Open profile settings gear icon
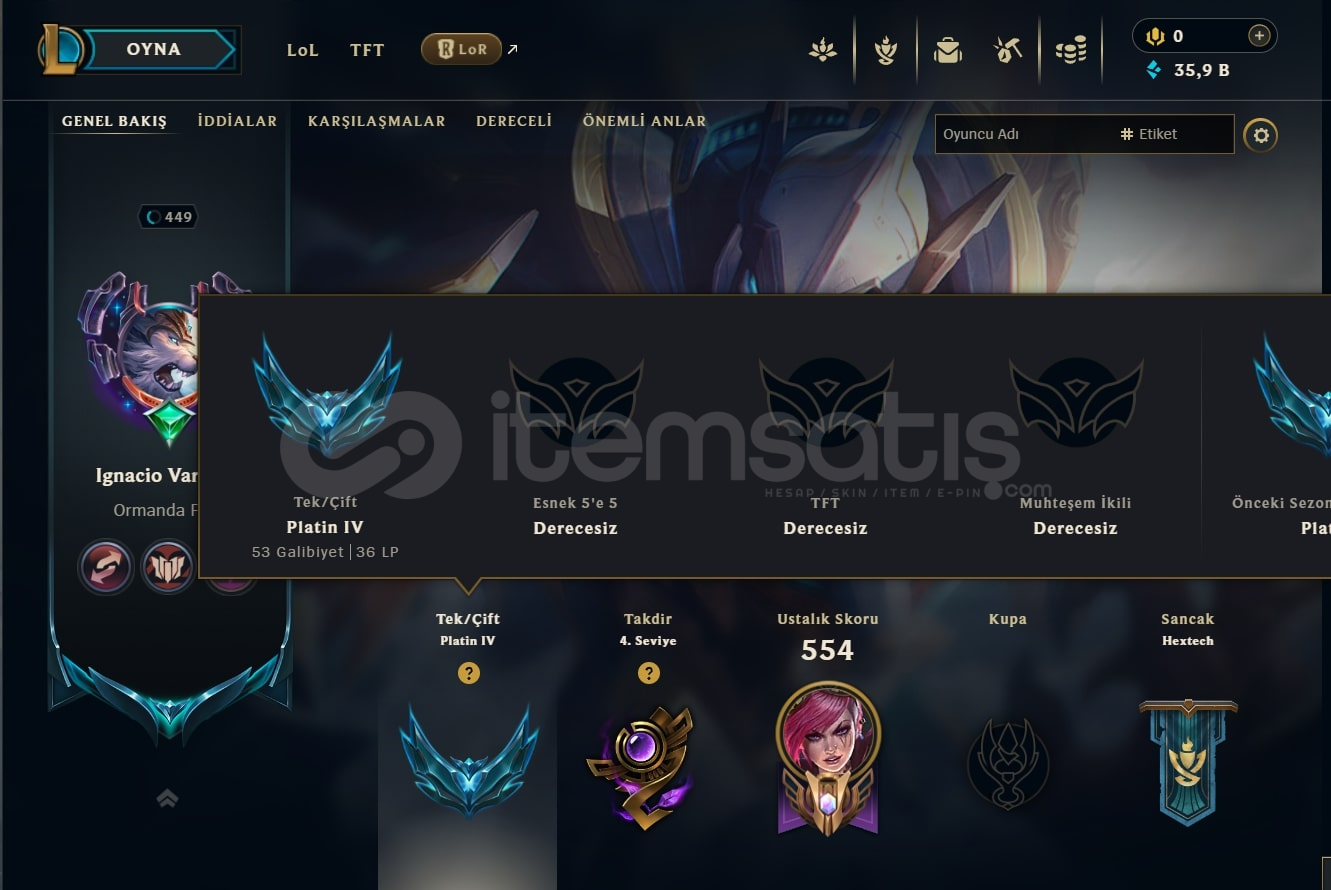The width and height of the screenshot is (1331, 890). pyautogui.click(x=1261, y=135)
